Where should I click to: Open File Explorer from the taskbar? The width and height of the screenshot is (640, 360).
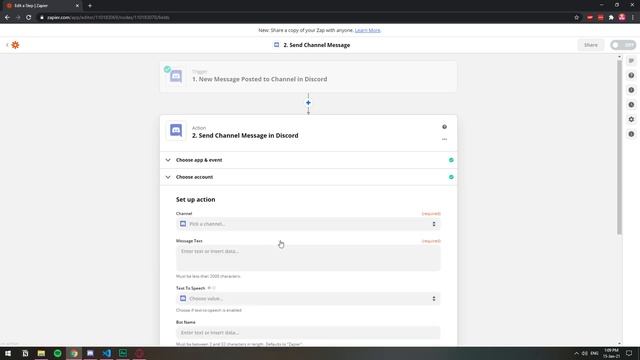pos(41,353)
